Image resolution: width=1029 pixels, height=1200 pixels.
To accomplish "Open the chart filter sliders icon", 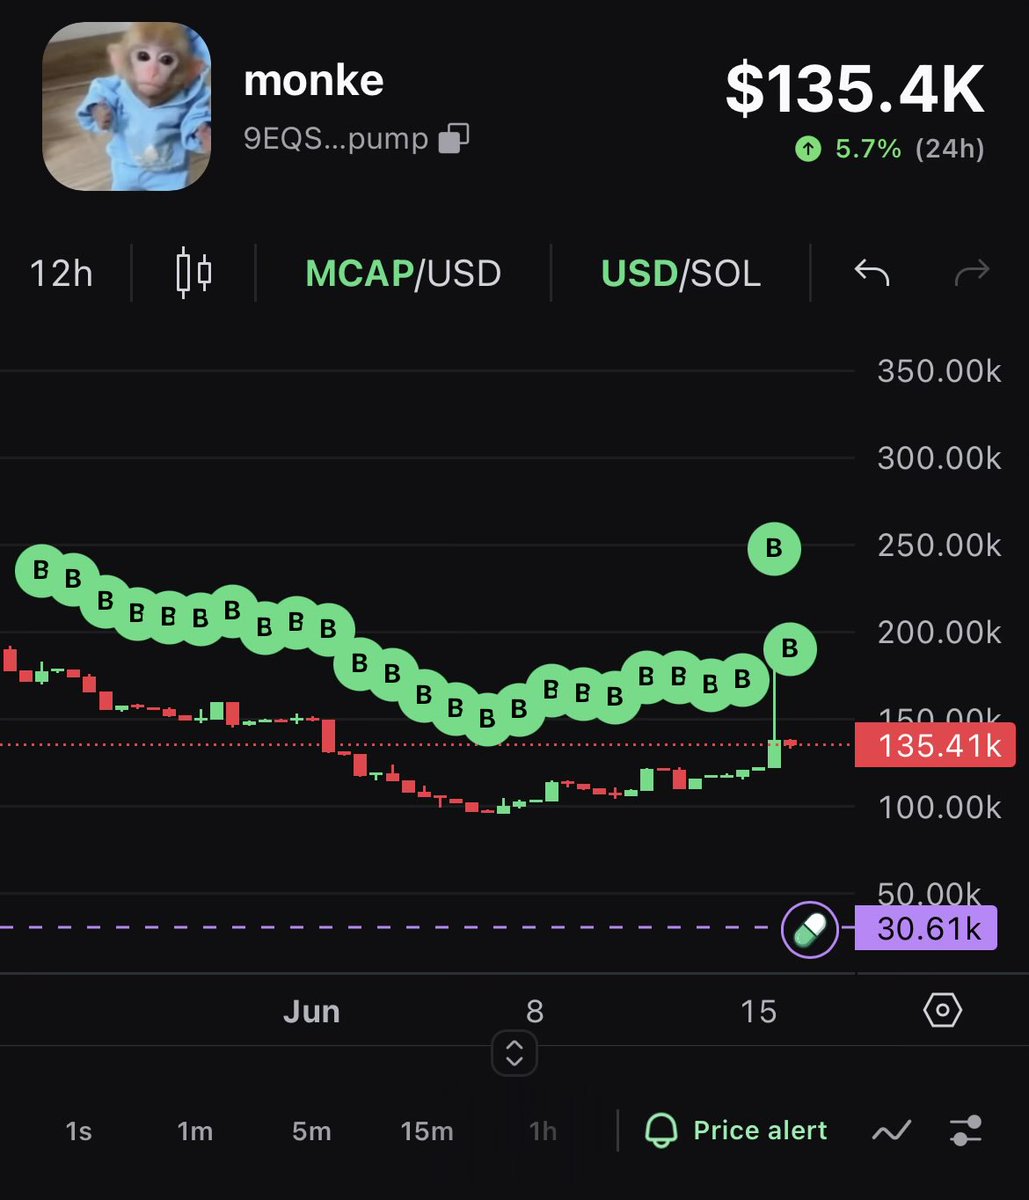I will click(x=966, y=1131).
